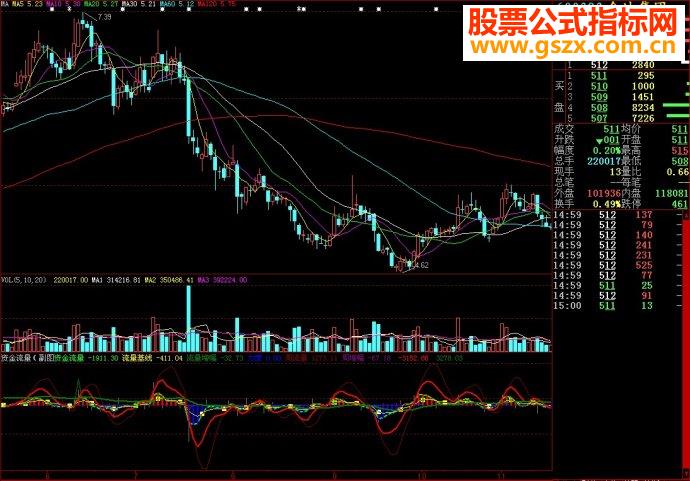
Task: Click the 总手 220017 total volume value
Action: click(x=603, y=161)
